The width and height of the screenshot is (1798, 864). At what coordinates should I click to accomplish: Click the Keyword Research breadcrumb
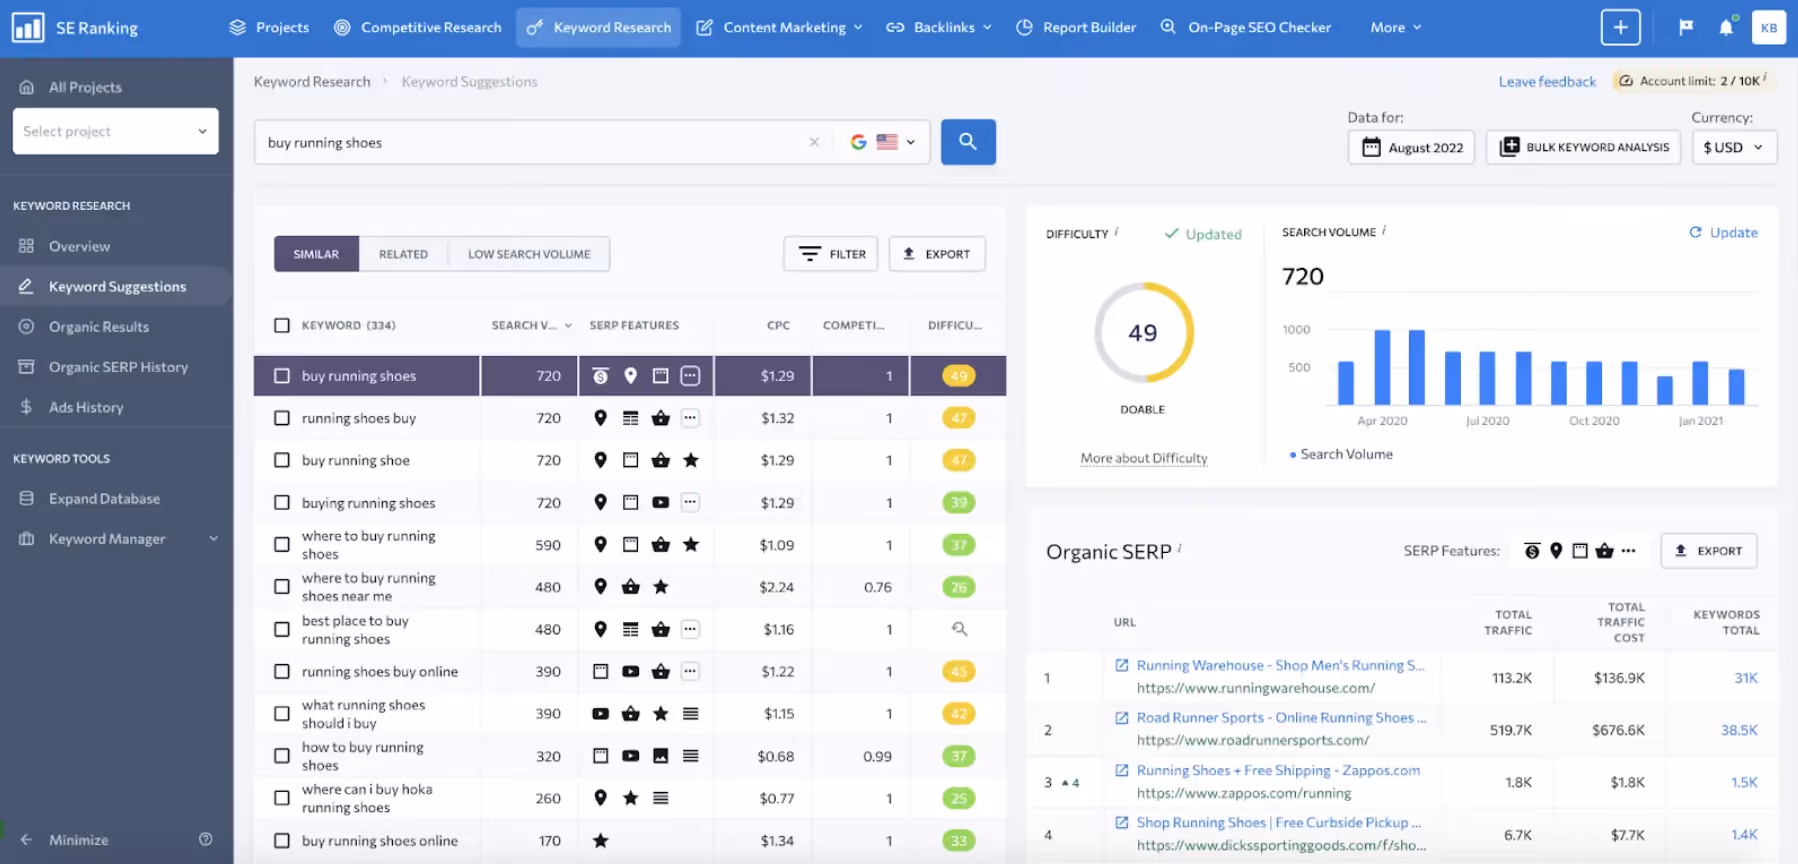(x=312, y=81)
